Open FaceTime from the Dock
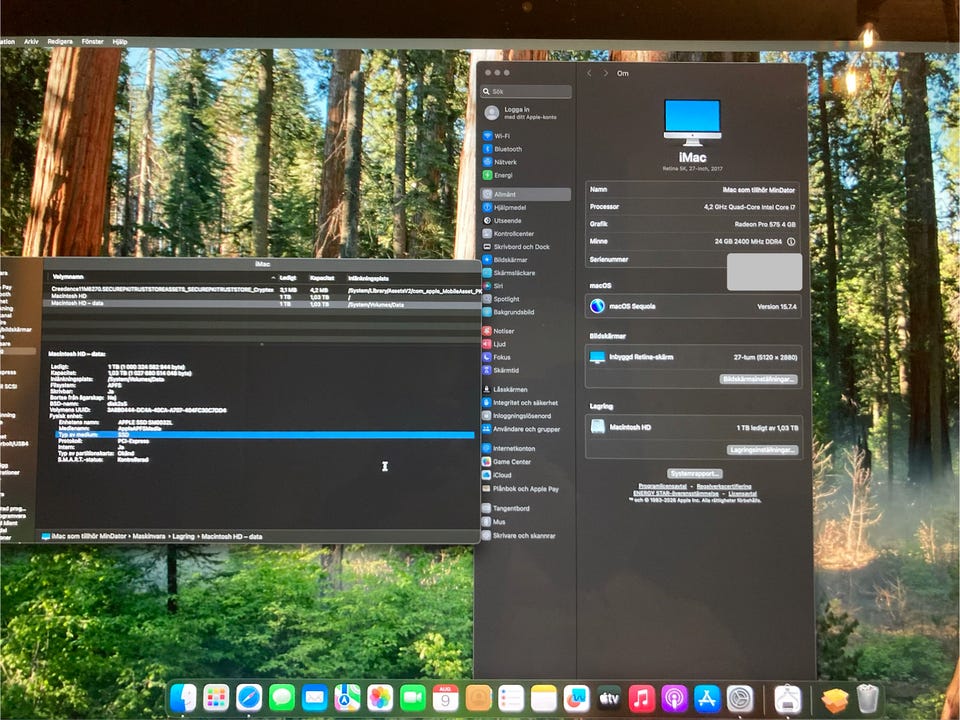The height and width of the screenshot is (720, 960). 413,698
